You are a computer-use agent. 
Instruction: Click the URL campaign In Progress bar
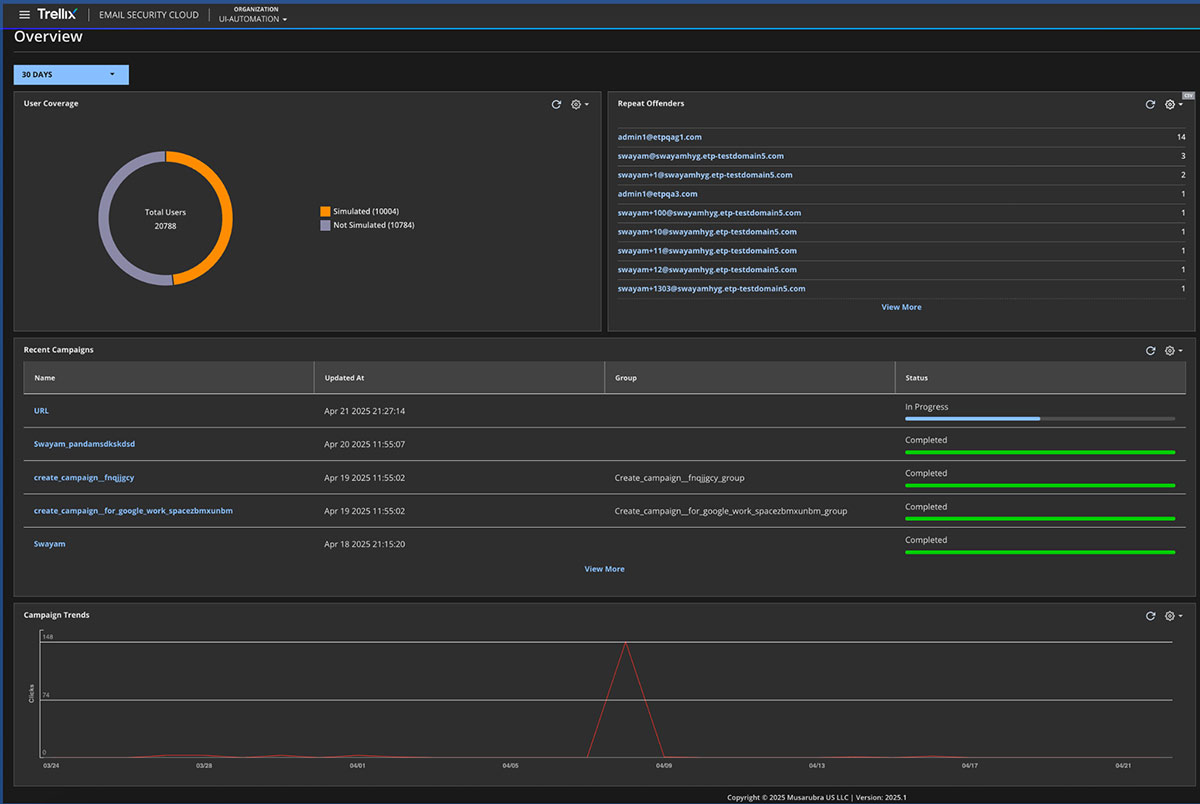pos(1039,418)
